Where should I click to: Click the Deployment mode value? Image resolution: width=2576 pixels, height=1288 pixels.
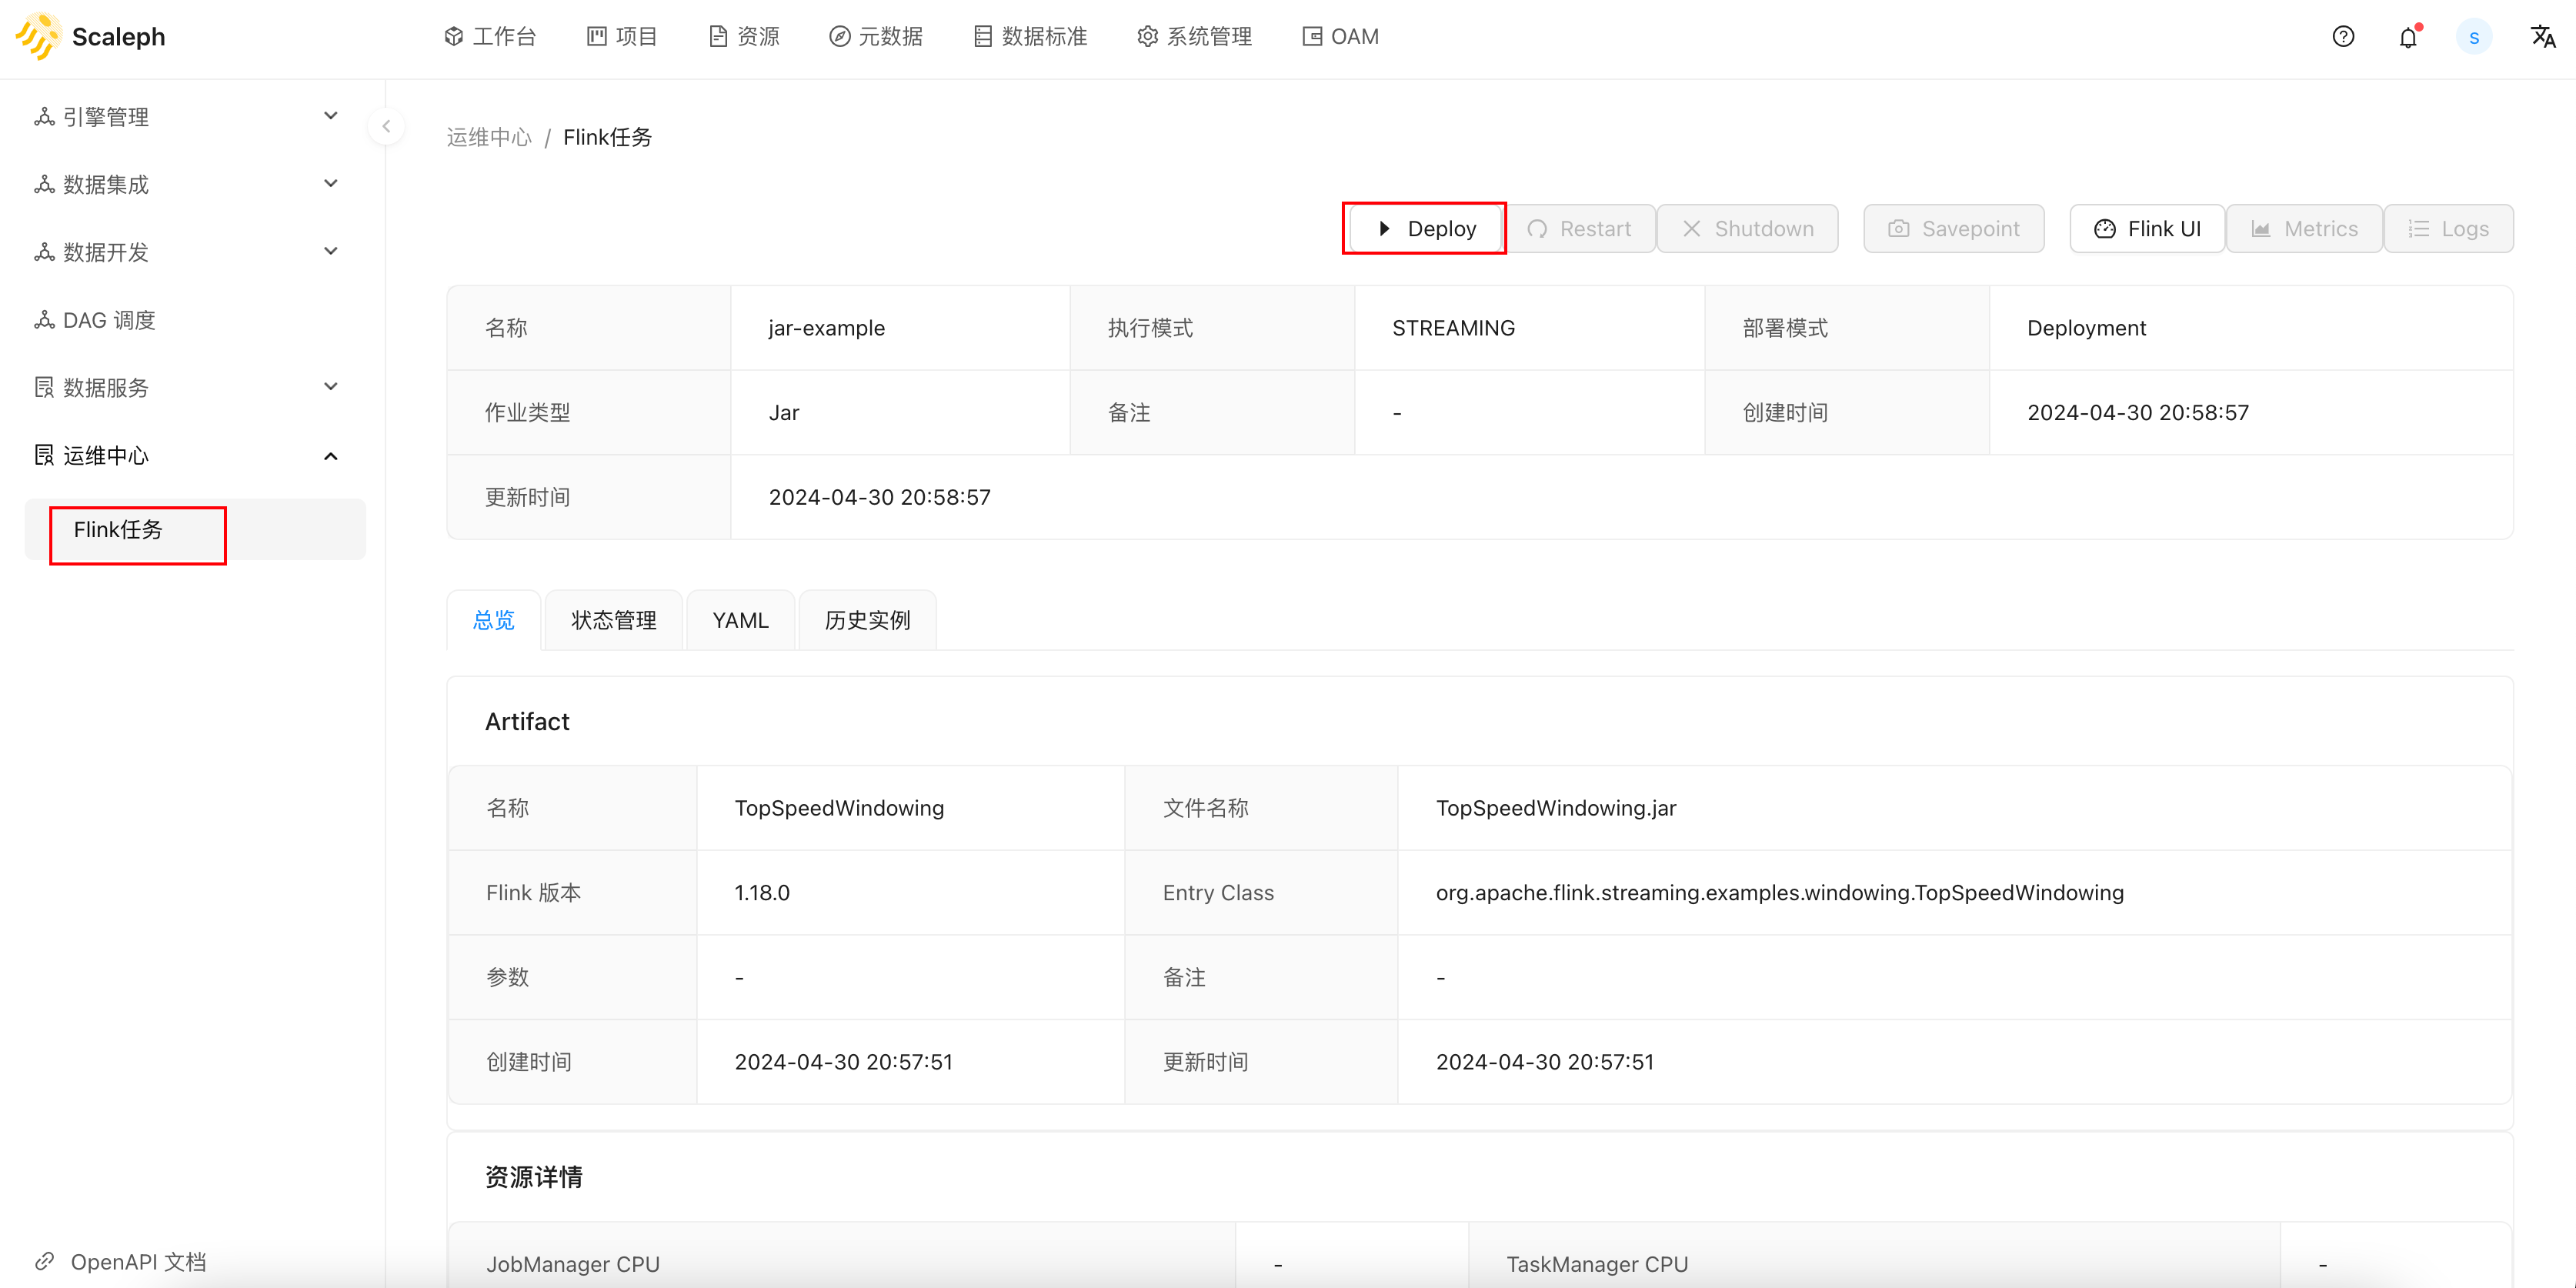tap(2086, 328)
